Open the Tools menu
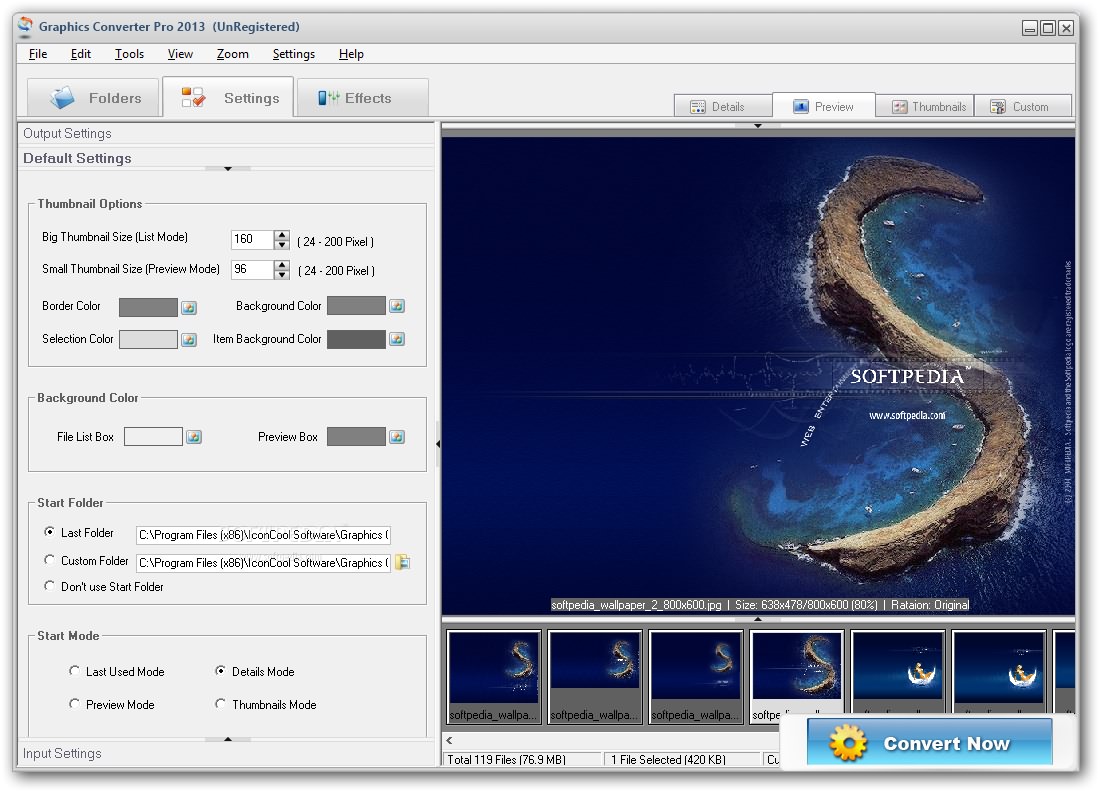The image size is (1100, 792). point(129,54)
